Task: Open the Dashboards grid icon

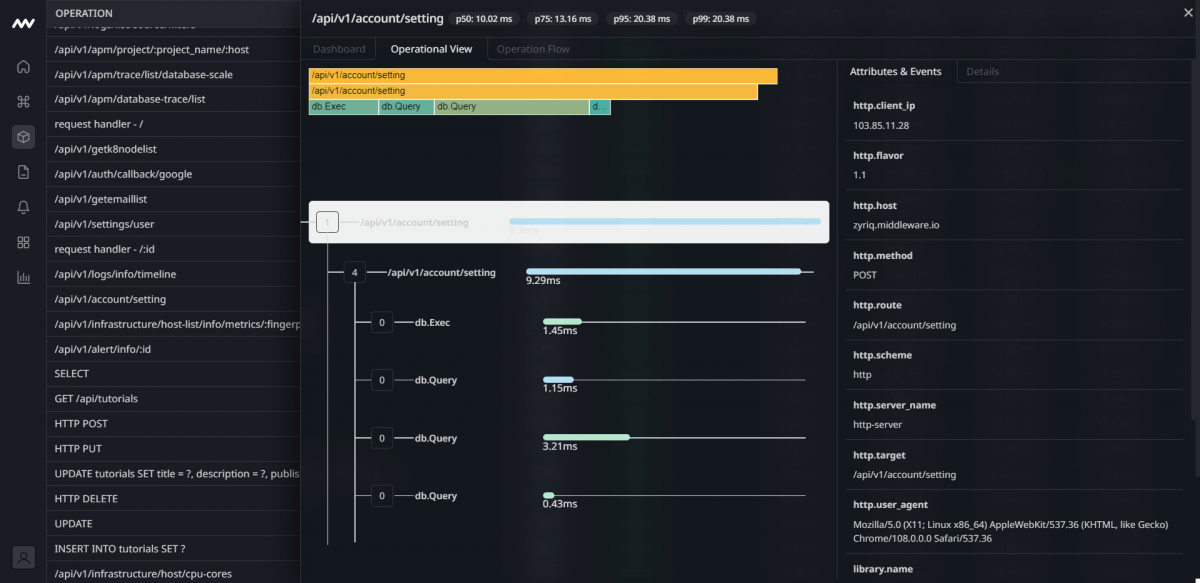Action: [x=23, y=241]
